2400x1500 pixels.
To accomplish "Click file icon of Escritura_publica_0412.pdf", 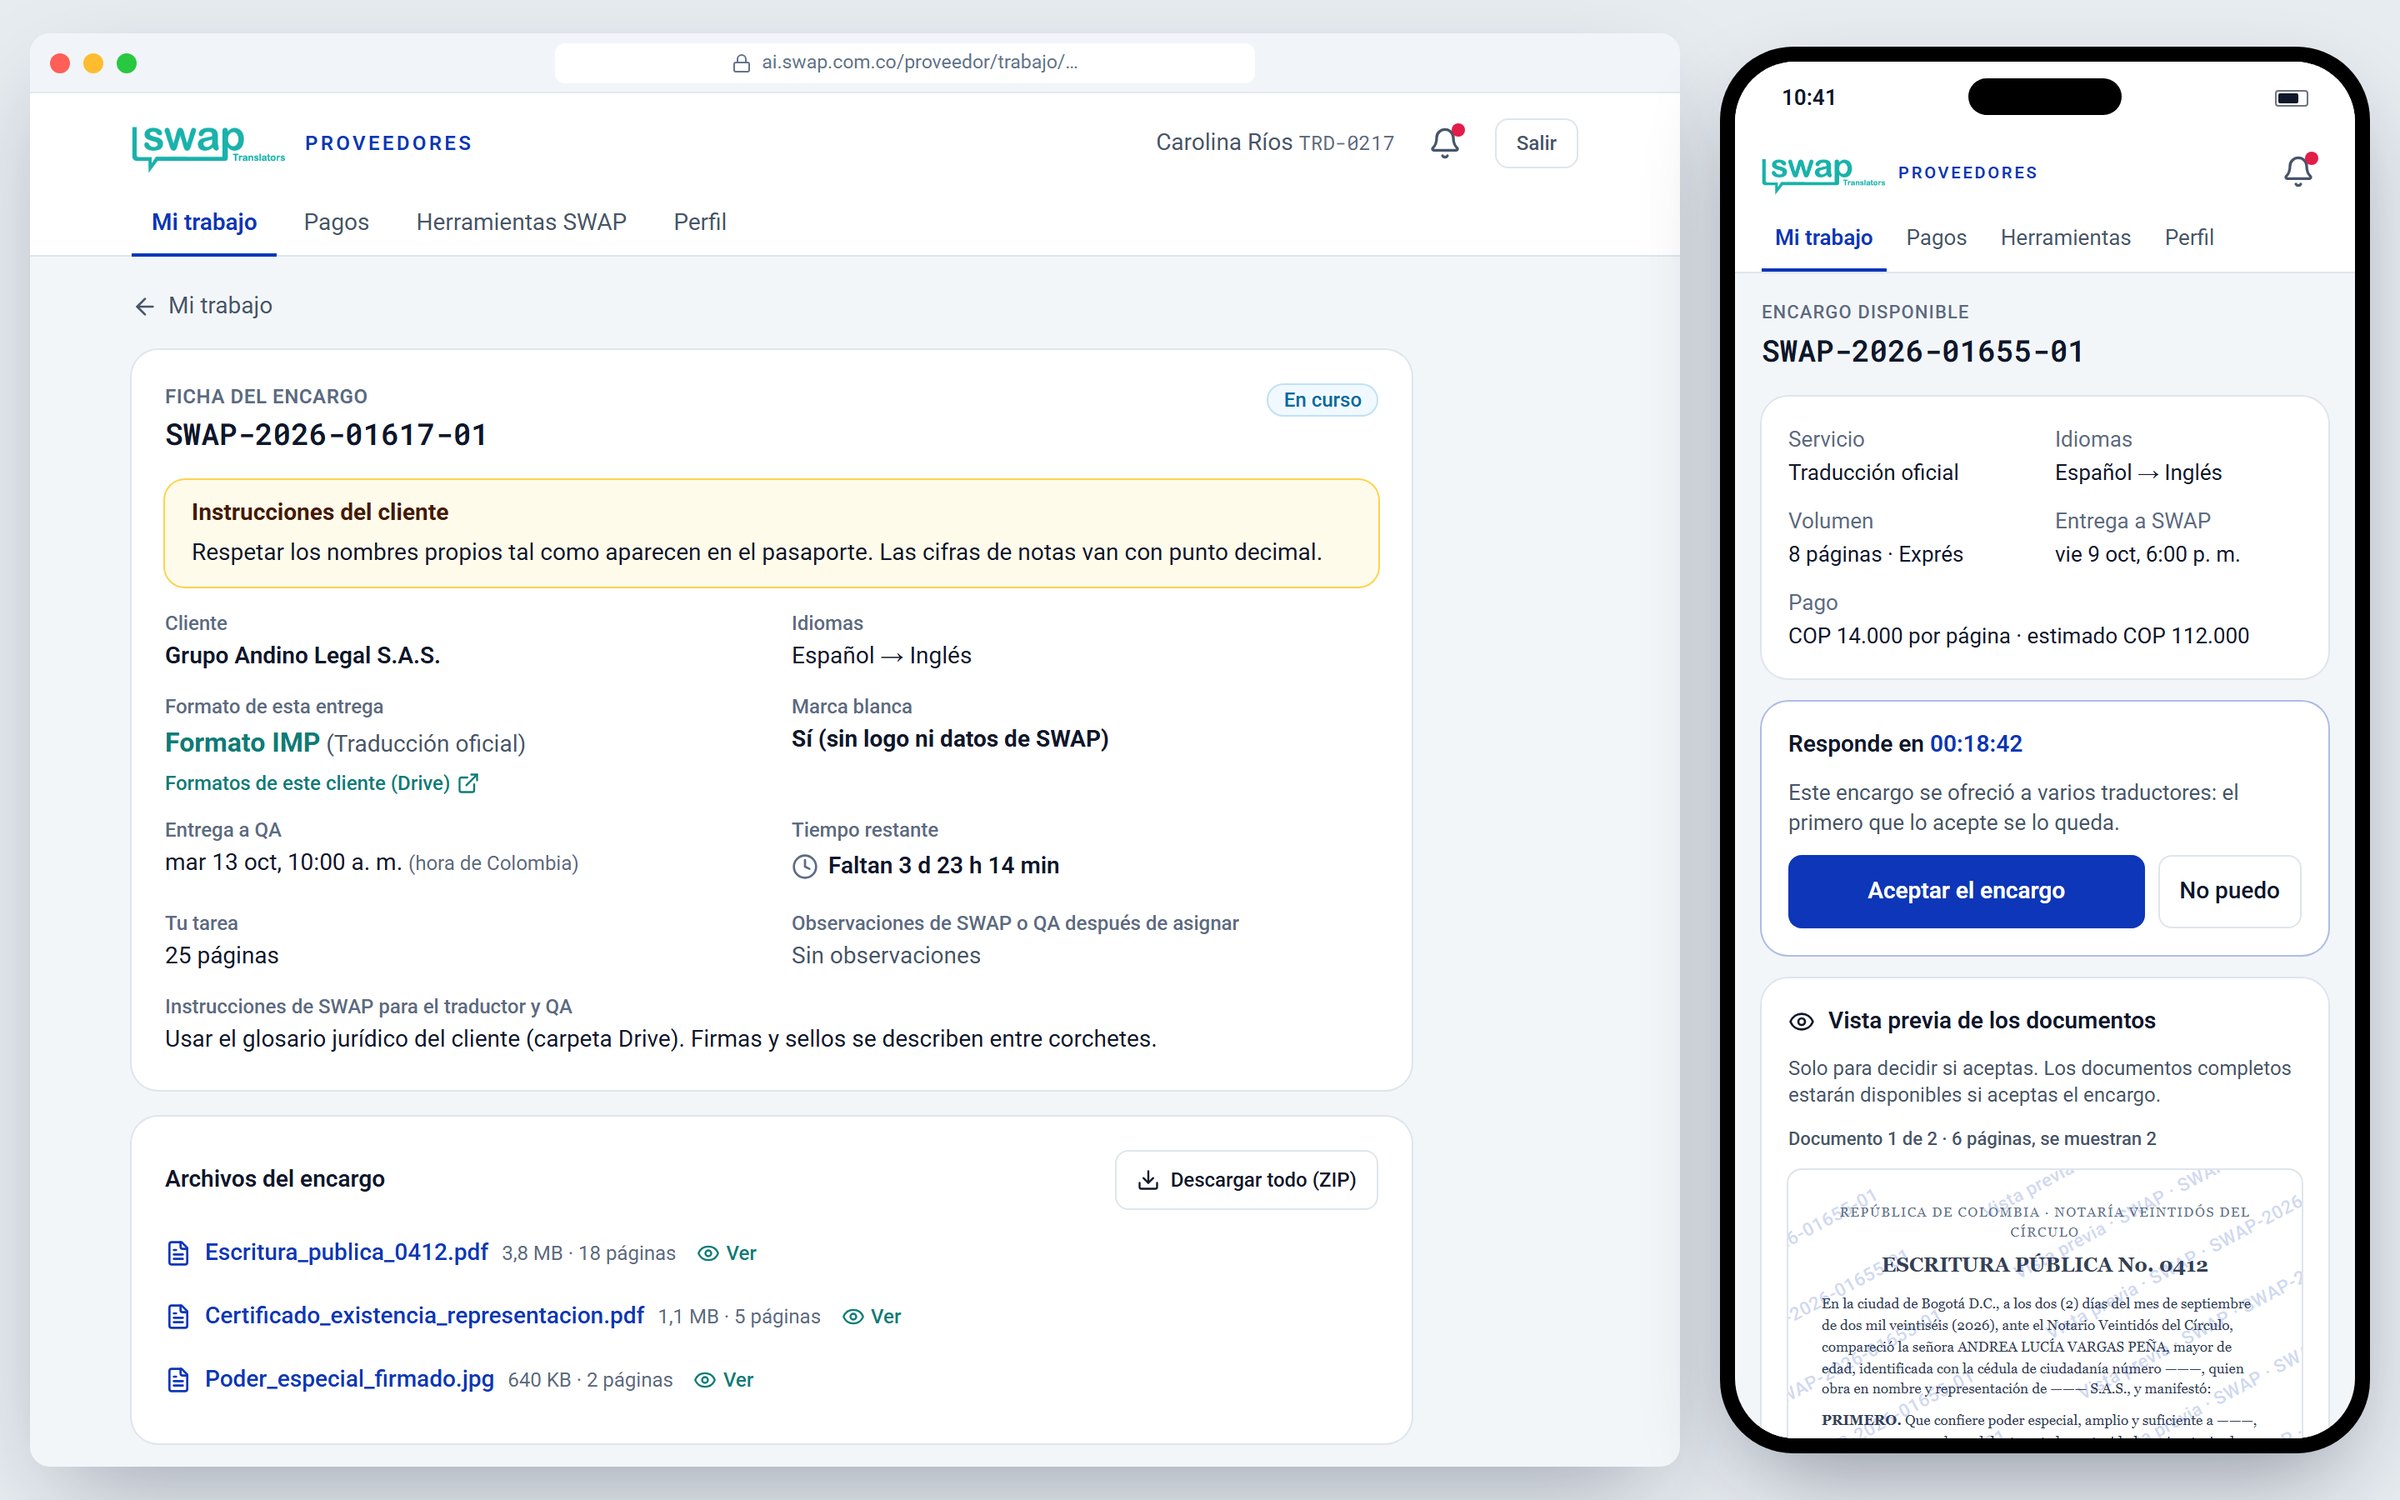I will pyautogui.click(x=178, y=1253).
